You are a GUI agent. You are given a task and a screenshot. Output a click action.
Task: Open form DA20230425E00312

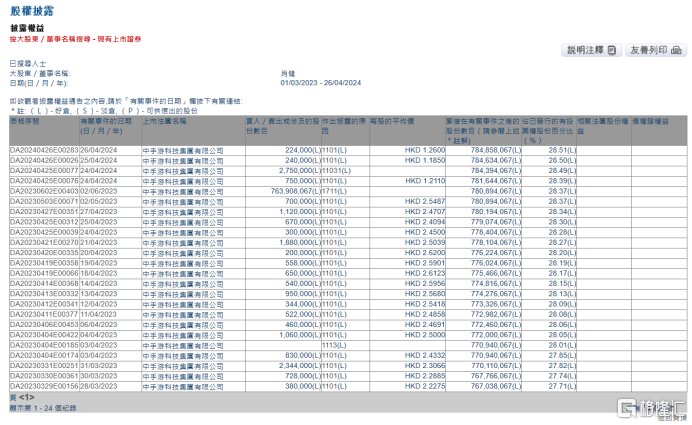44,222
